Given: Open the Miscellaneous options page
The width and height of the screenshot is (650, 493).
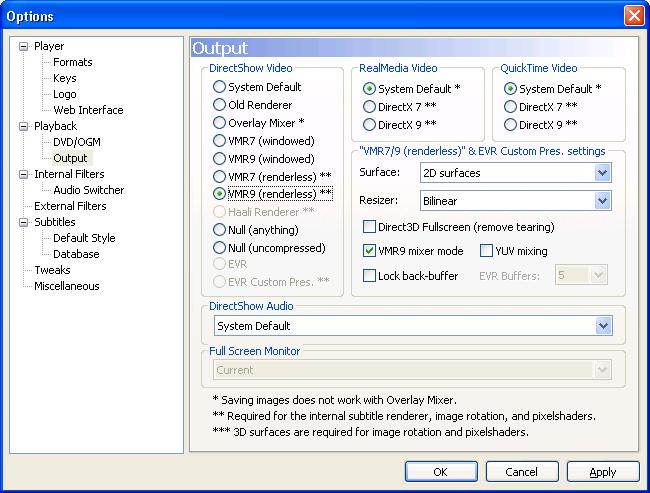Looking at the screenshot, I should [x=67, y=286].
